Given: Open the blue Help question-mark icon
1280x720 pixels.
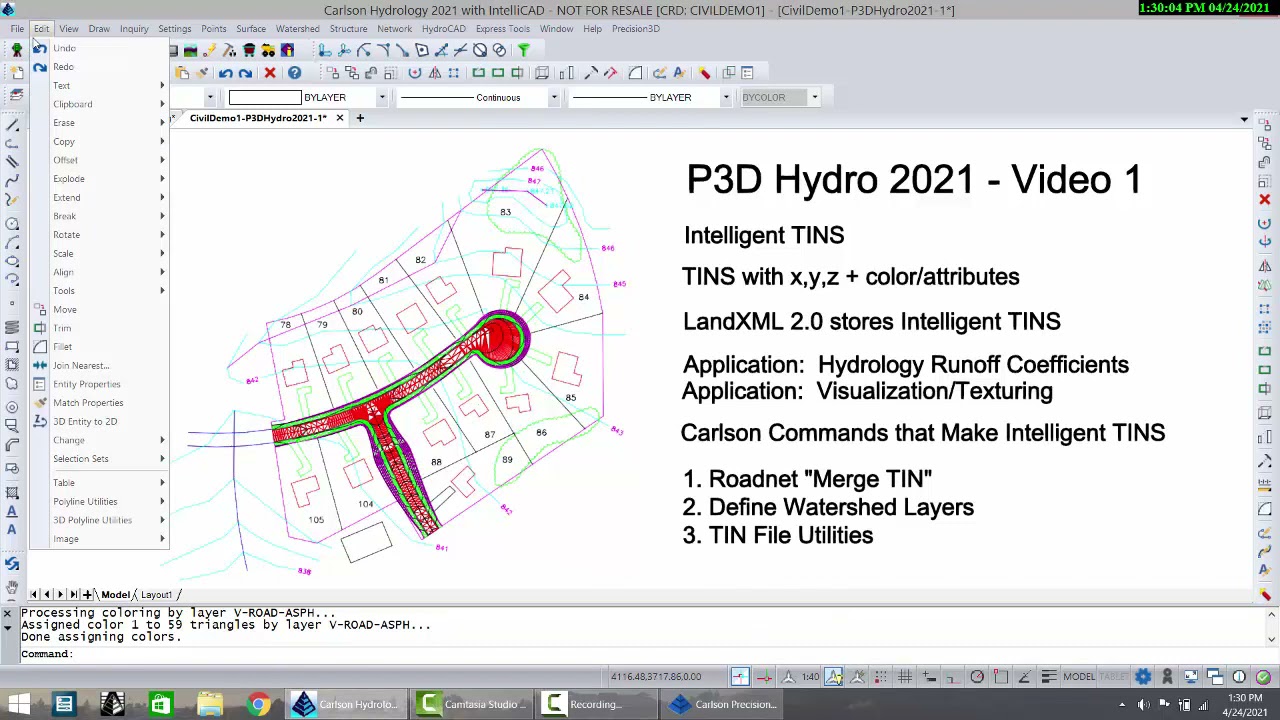Looking at the screenshot, I should pos(294,73).
